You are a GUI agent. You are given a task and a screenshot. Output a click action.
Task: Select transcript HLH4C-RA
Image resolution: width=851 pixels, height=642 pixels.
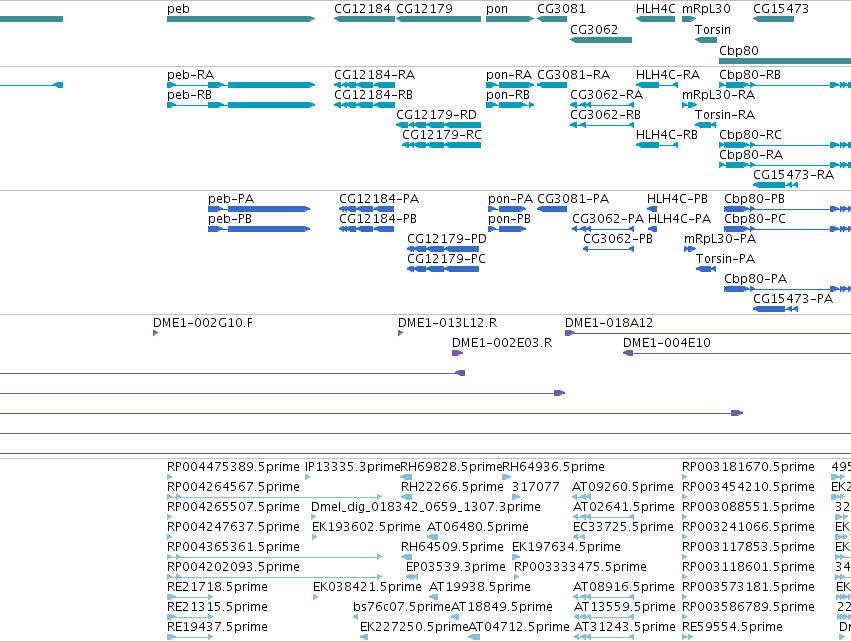click(x=657, y=85)
